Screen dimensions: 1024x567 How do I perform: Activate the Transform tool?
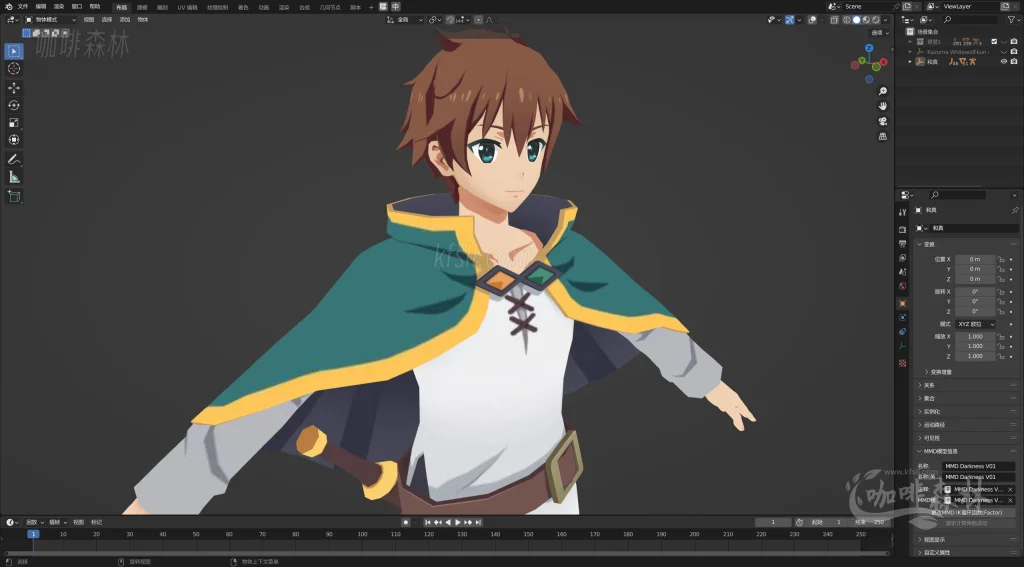point(14,140)
